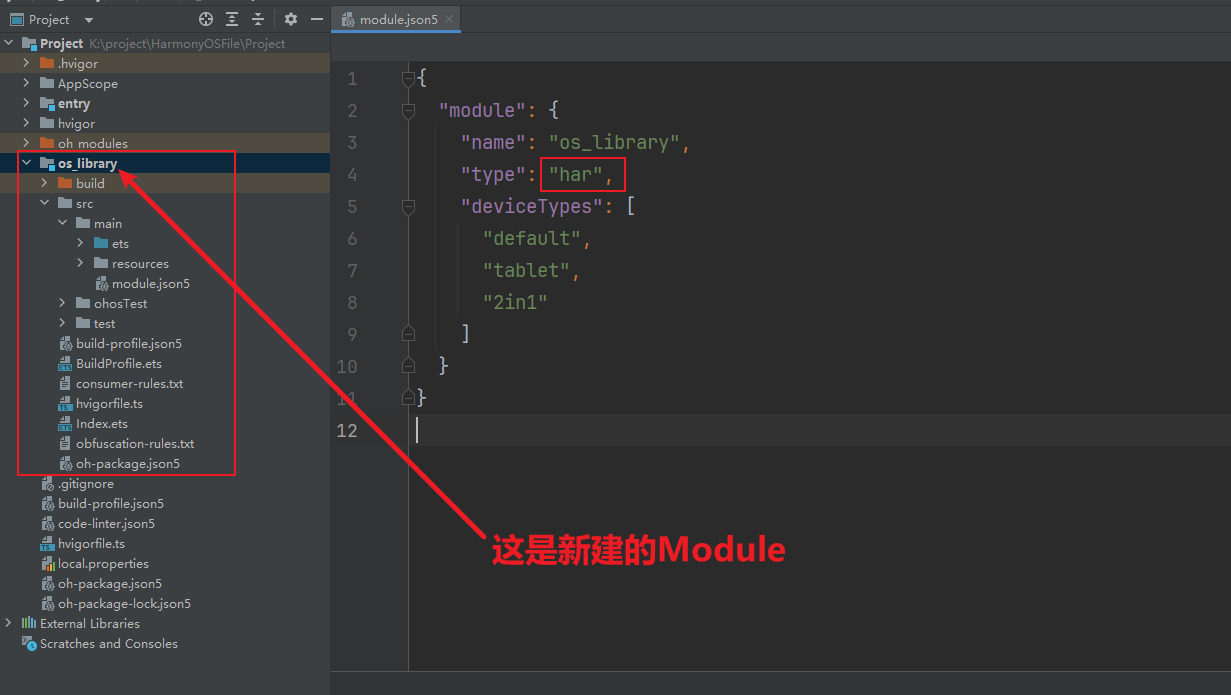The image size is (1231, 695).
Task: Click the Scratches and Consoles icon
Action: (29, 643)
